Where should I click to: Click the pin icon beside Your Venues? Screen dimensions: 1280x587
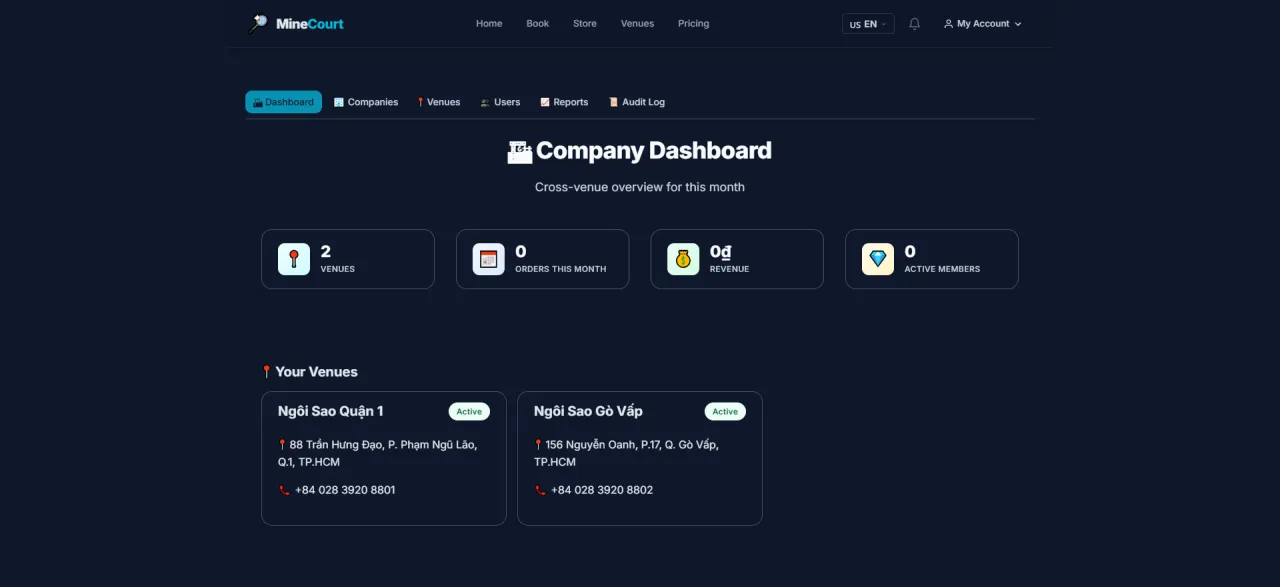pos(266,372)
